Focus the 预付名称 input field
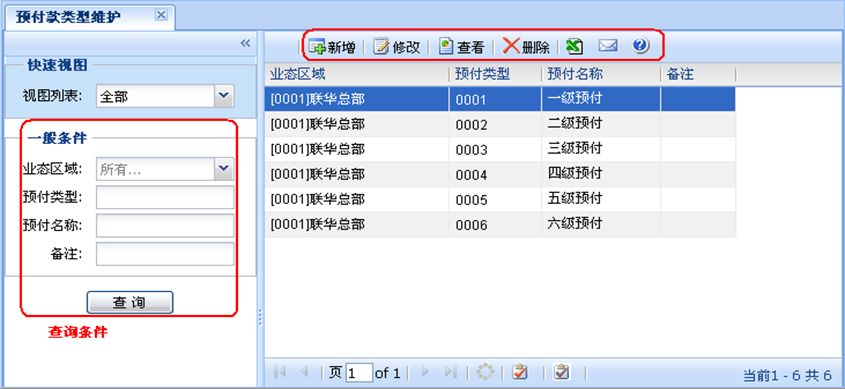This screenshot has height=389, width=845. tap(165, 226)
